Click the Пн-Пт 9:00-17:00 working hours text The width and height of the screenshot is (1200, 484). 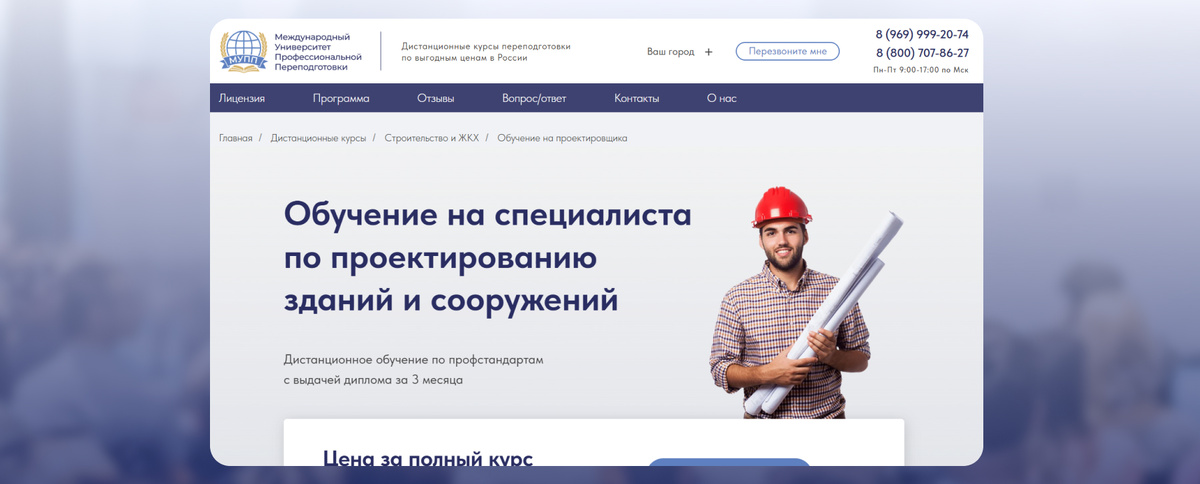921,70
